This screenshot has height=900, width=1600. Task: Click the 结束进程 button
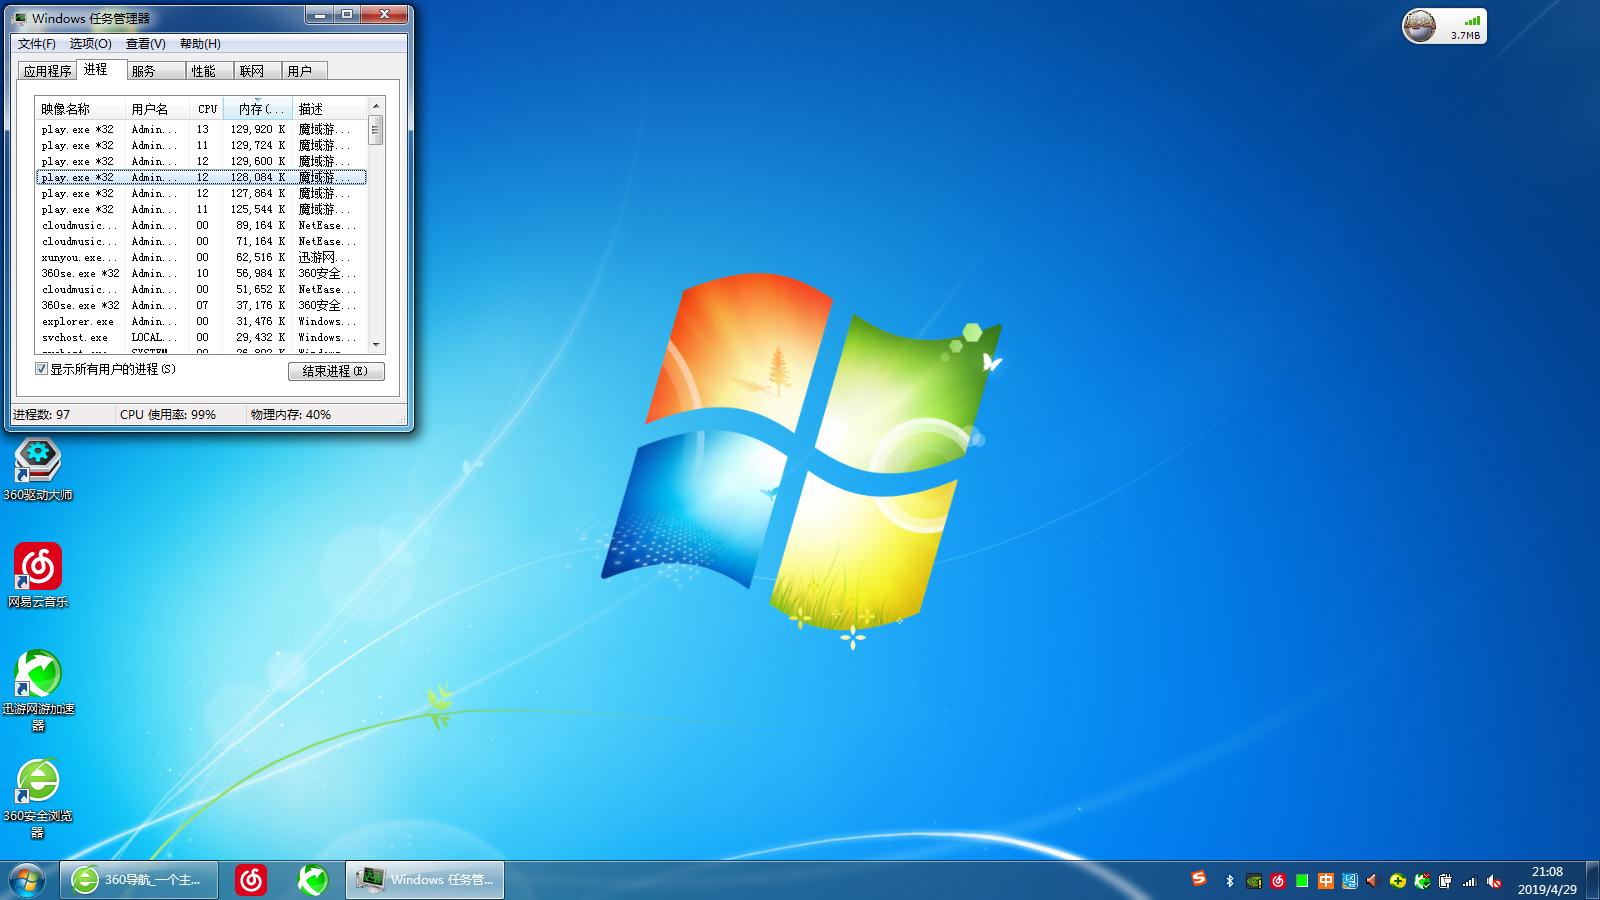point(336,371)
